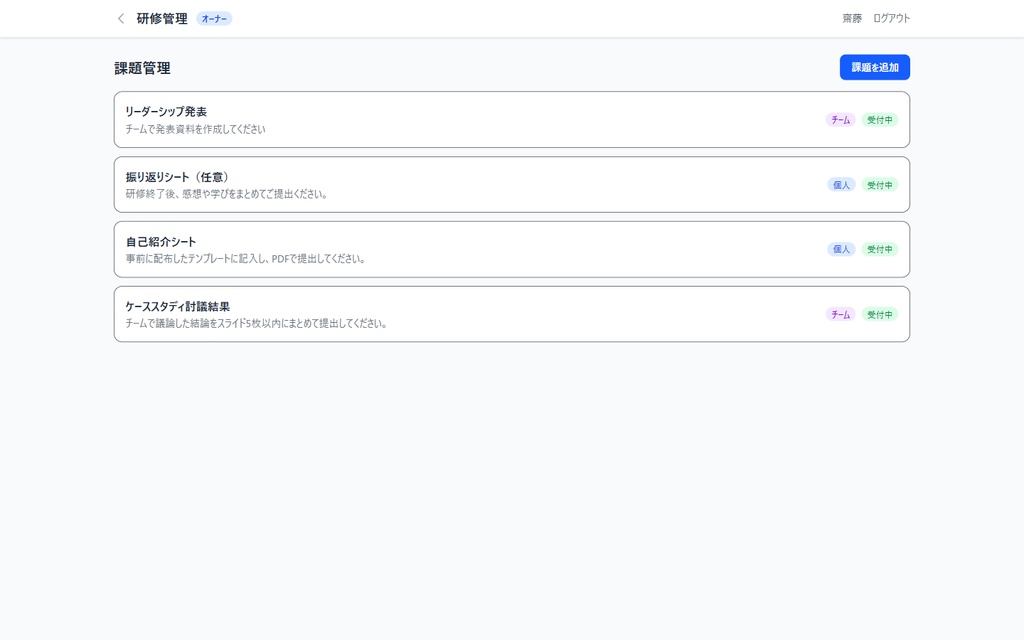
Task: Toggle the チーム label on リーダーシップ発表 card
Action: 840,119
